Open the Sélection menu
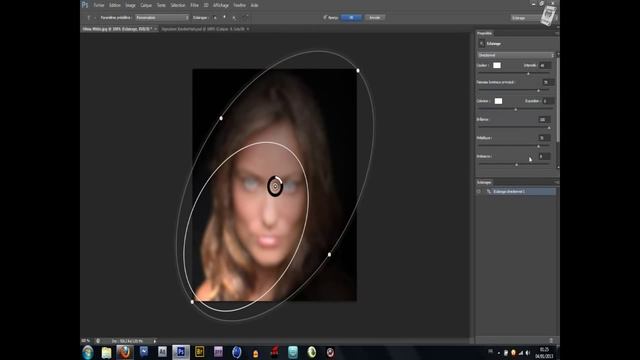The height and width of the screenshot is (360, 640). click(178, 5)
